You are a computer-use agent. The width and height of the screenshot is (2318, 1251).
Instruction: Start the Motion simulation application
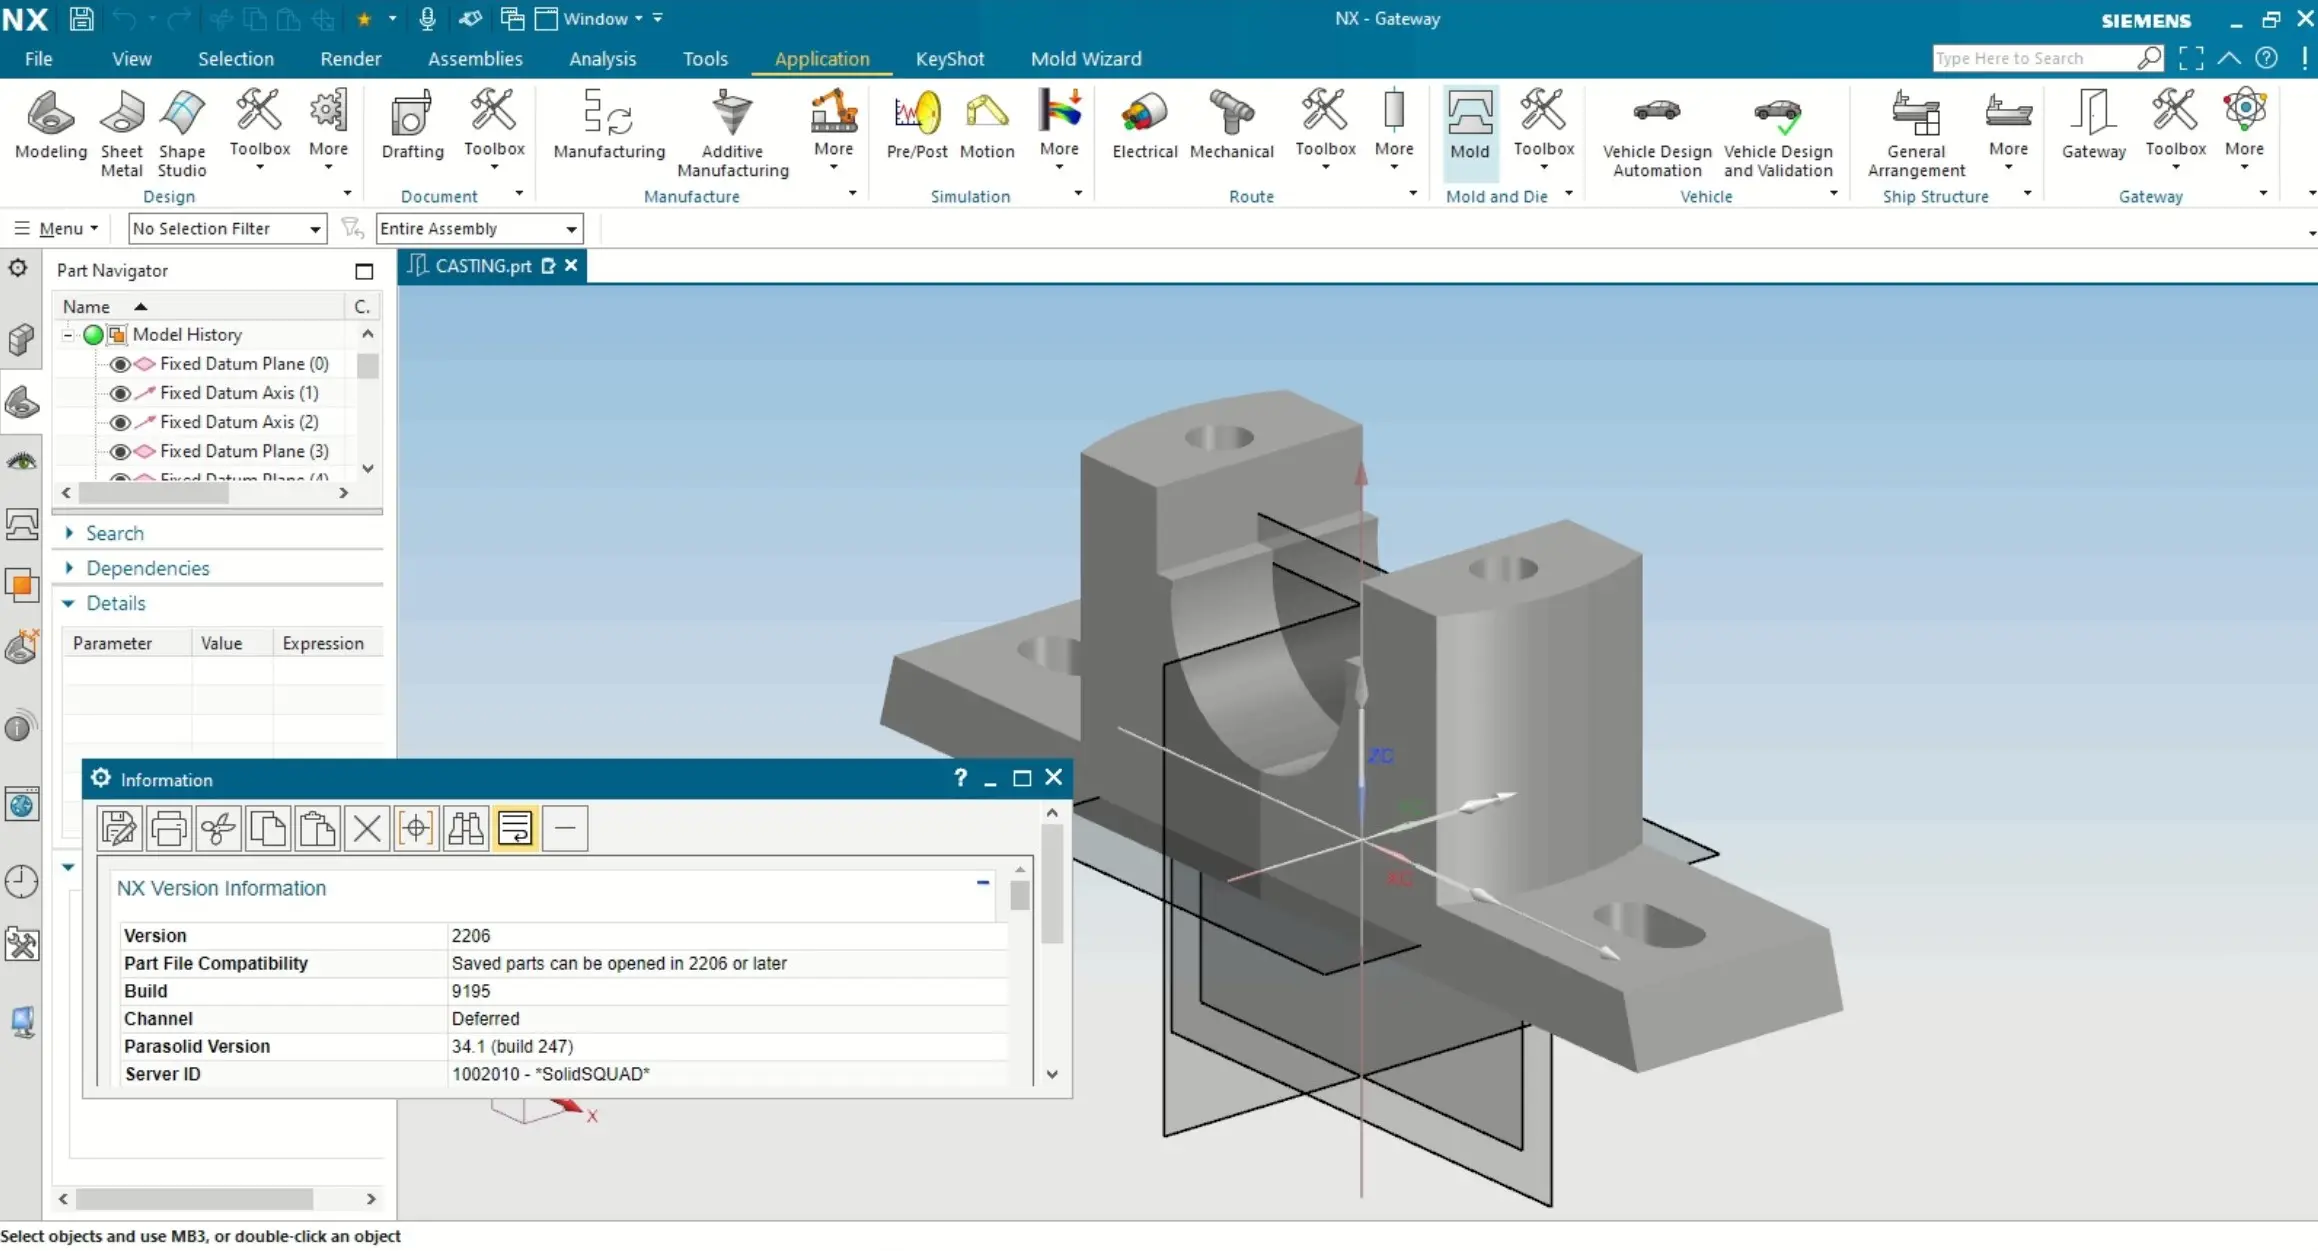click(x=987, y=125)
